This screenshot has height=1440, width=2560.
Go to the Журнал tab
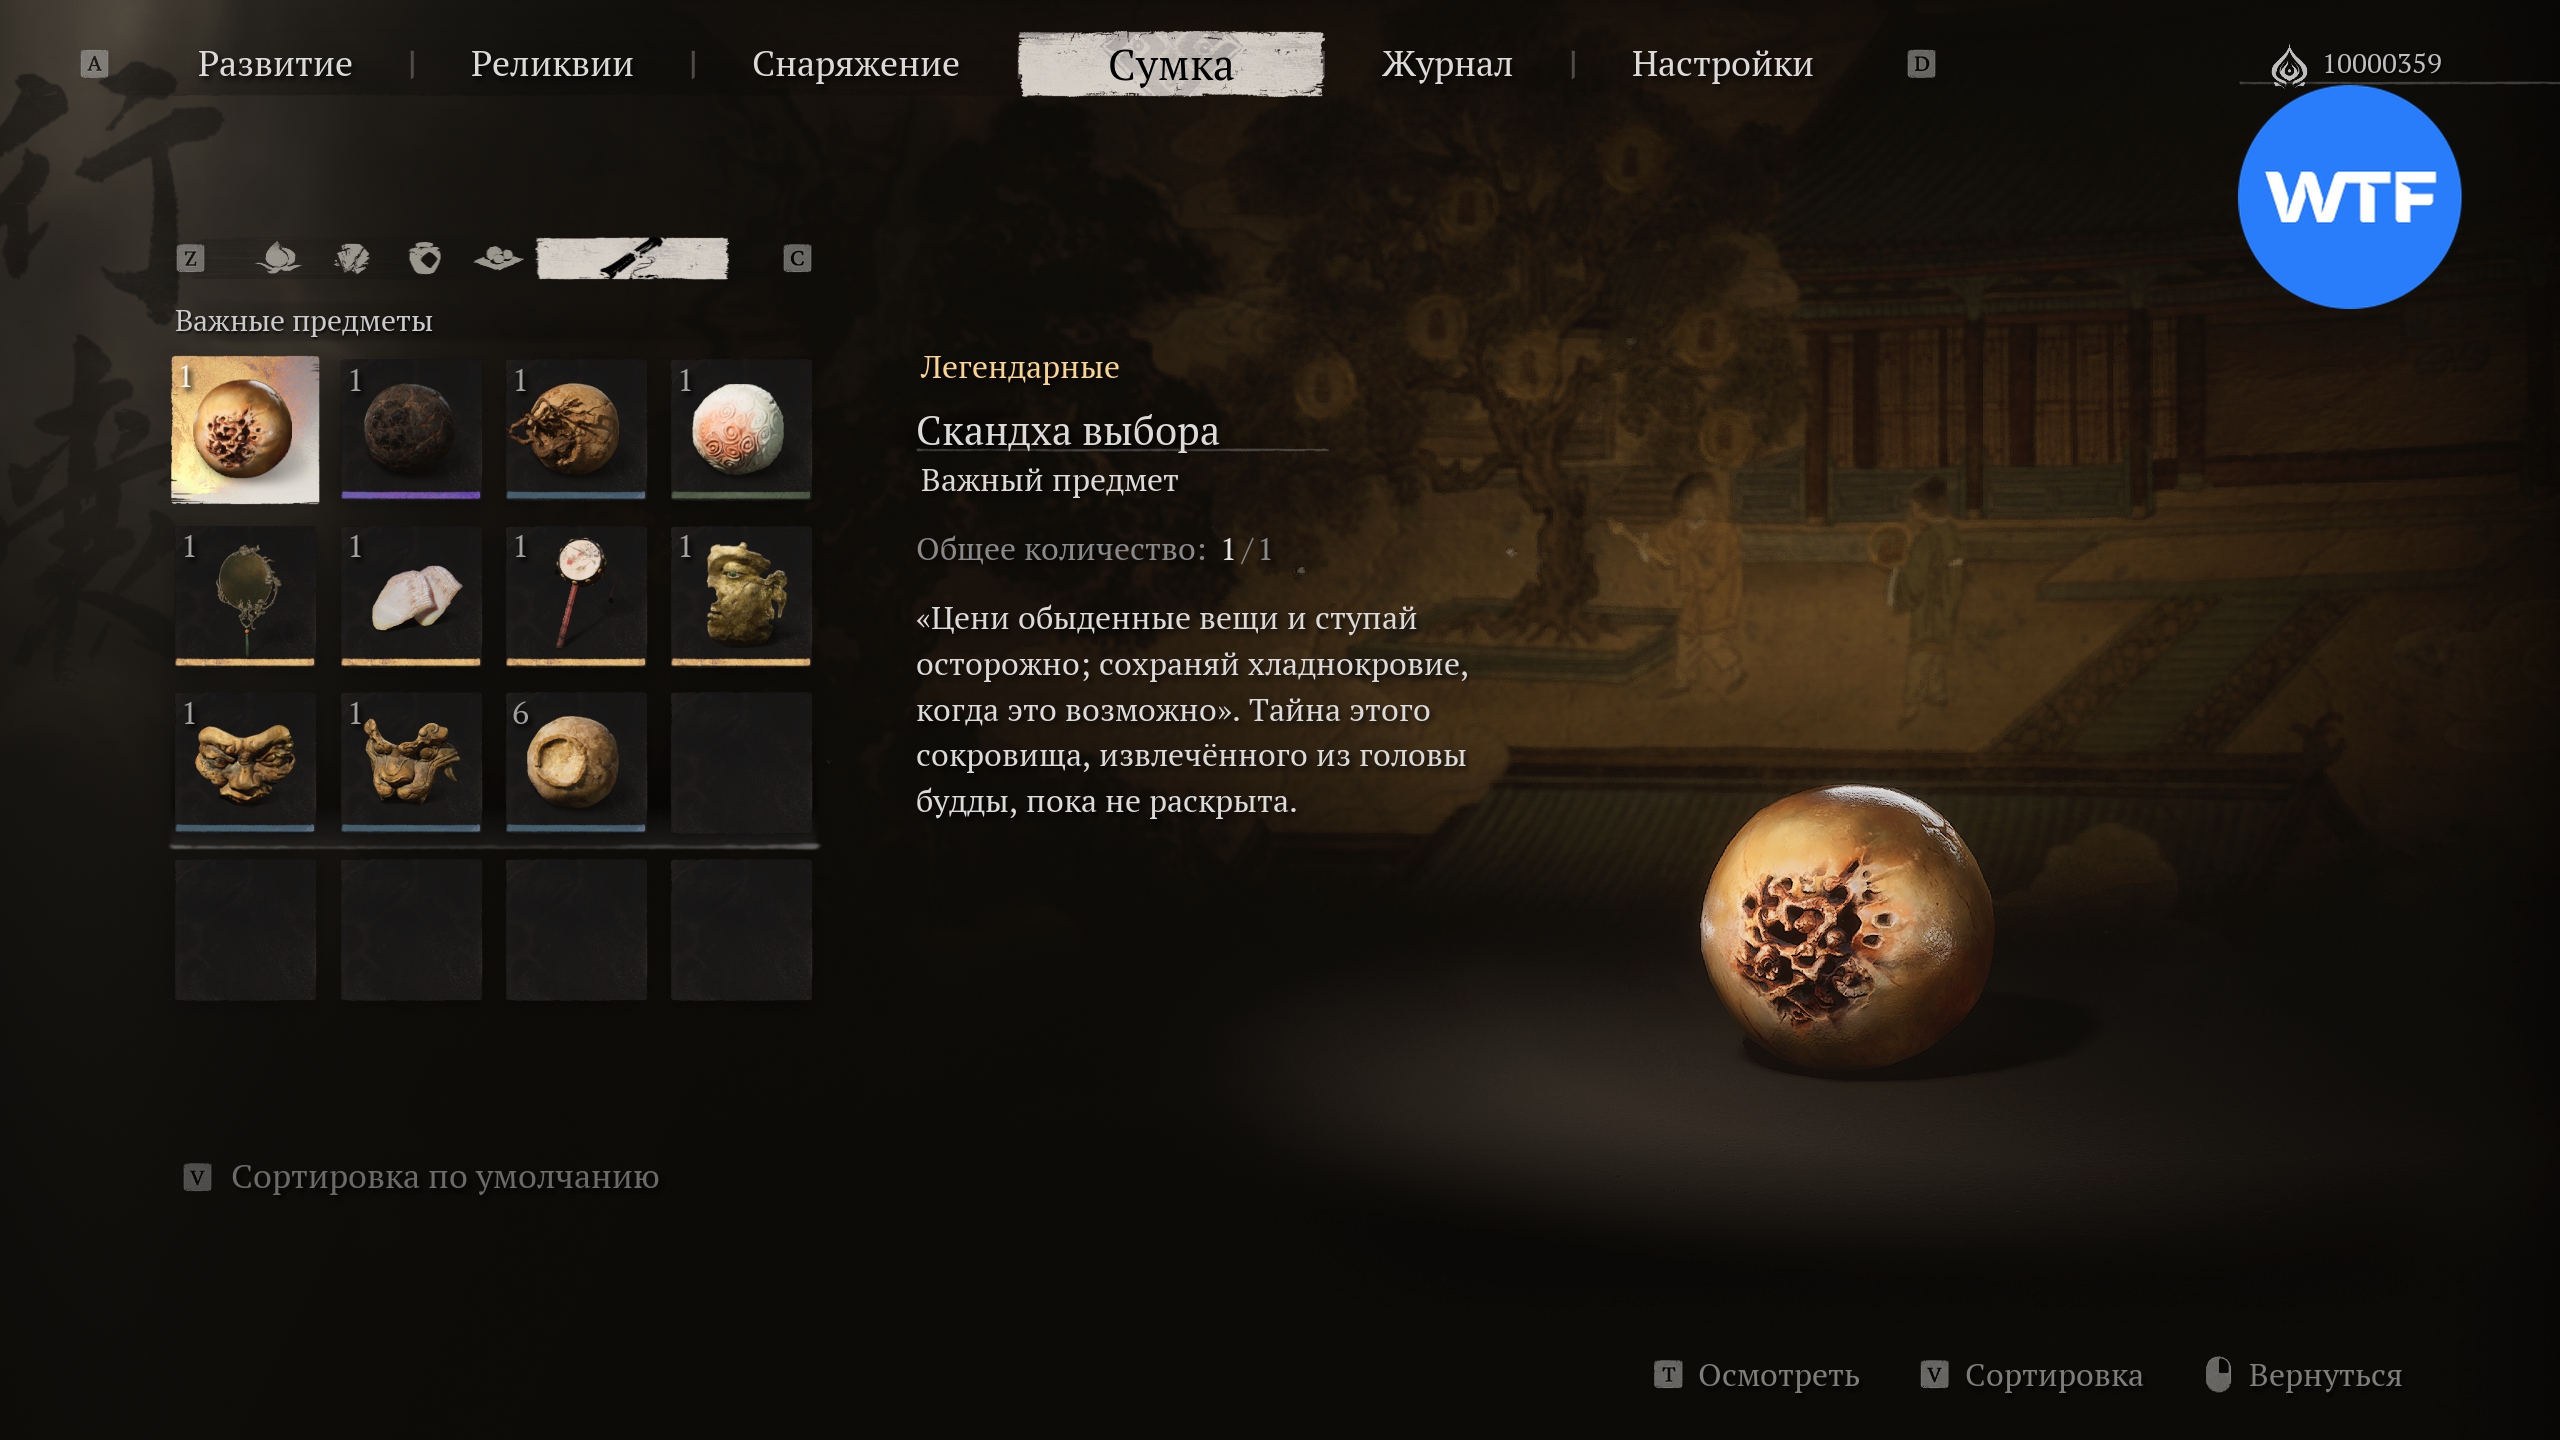tap(1447, 64)
